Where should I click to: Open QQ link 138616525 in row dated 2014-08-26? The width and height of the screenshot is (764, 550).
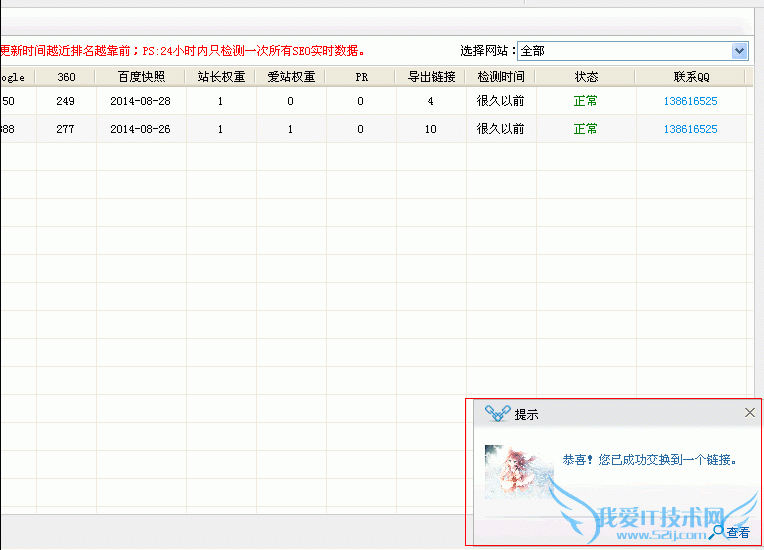690,129
